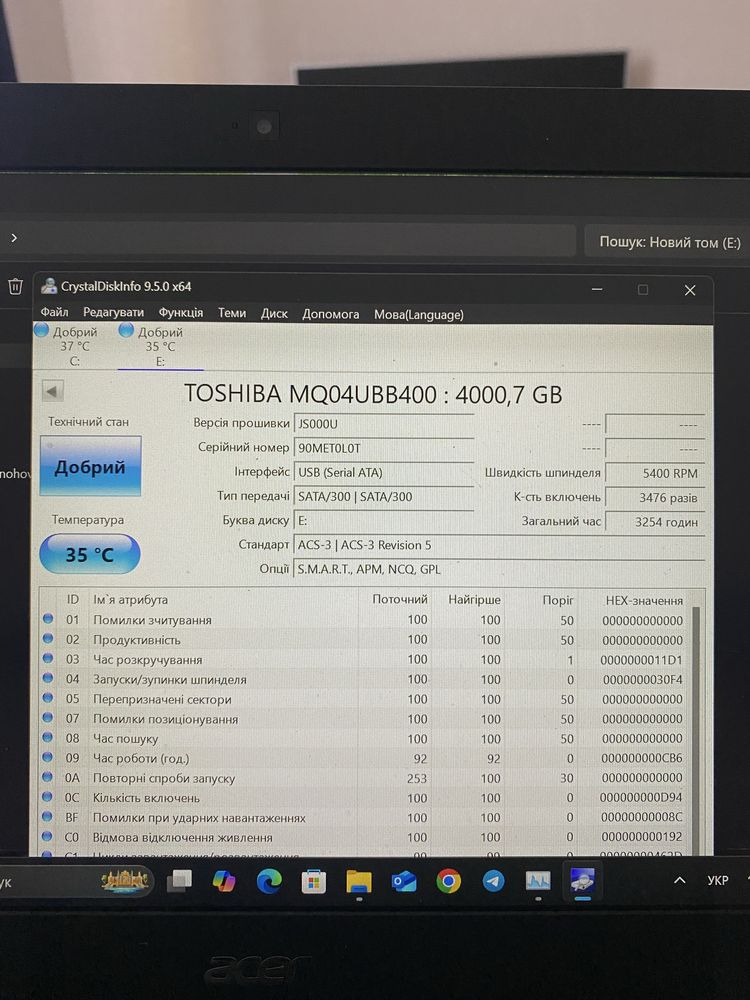Select the Перепризначені сектори attribute row

click(365, 699)
